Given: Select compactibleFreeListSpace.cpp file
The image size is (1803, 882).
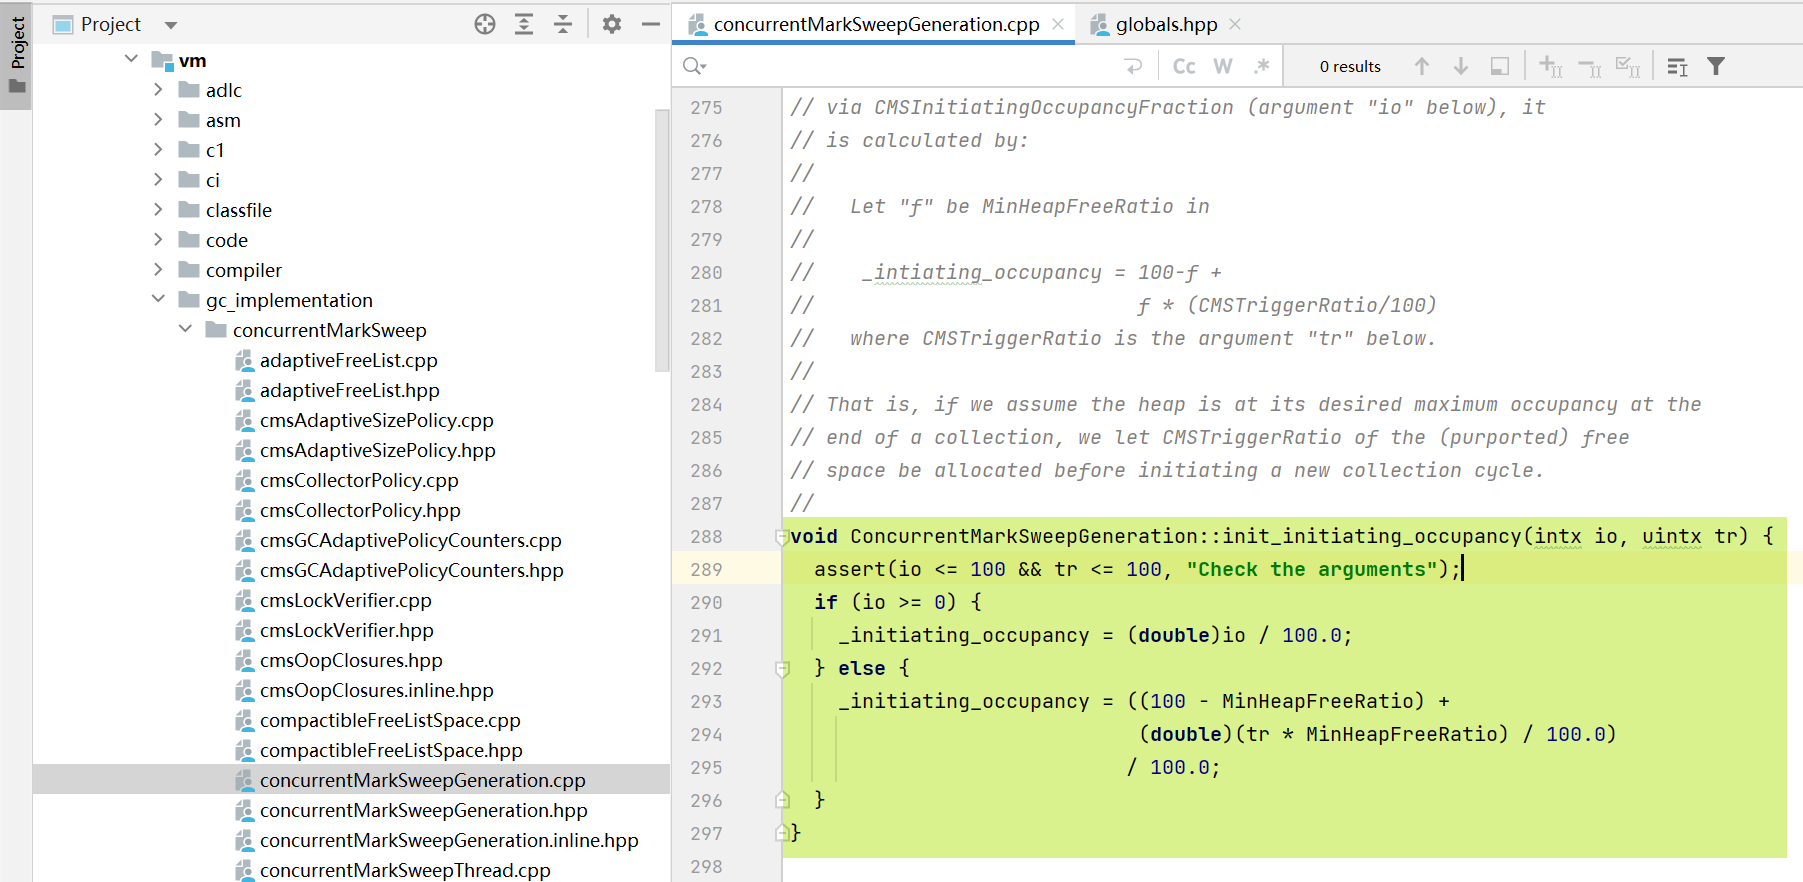Looking at the screenshot, I should point(390,720).
